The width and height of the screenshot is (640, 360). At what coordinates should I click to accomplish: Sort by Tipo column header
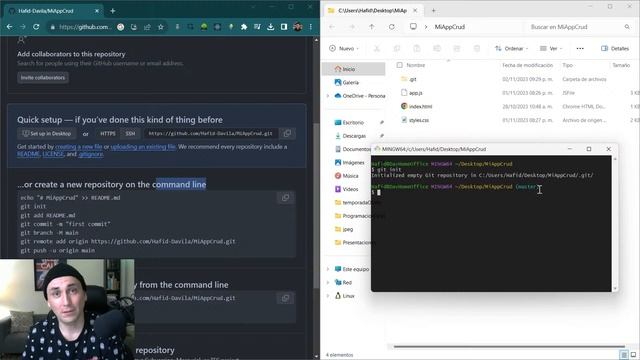pos(567,65)
